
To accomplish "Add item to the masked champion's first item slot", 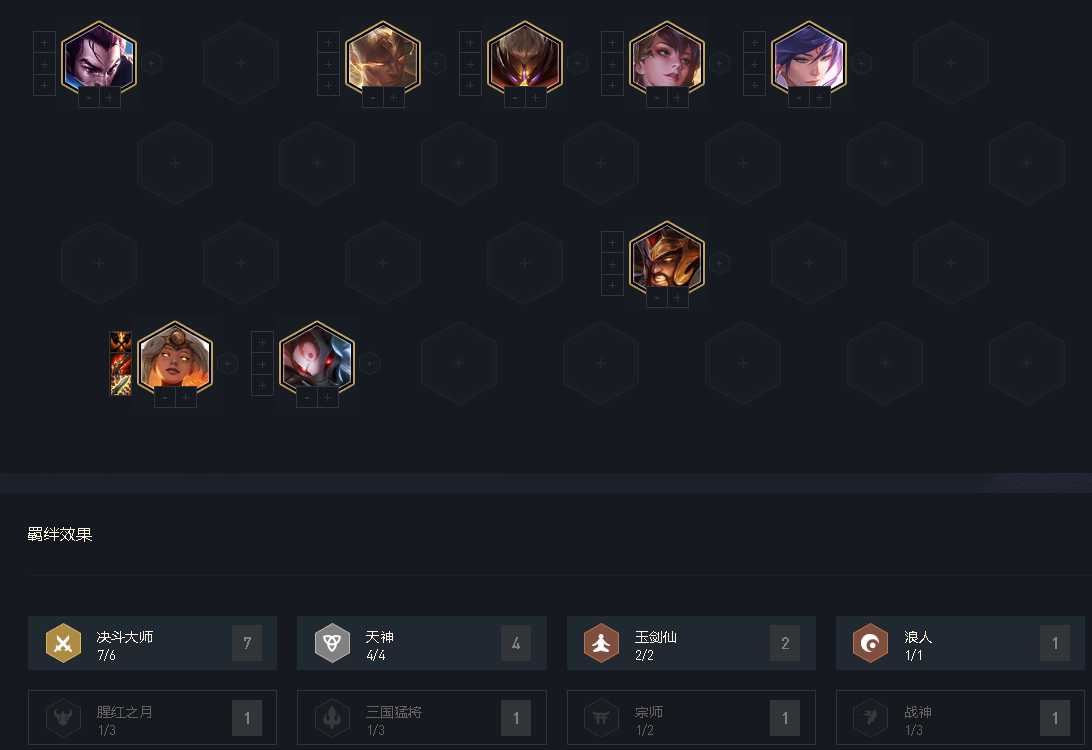I will (x=262, y=342).
